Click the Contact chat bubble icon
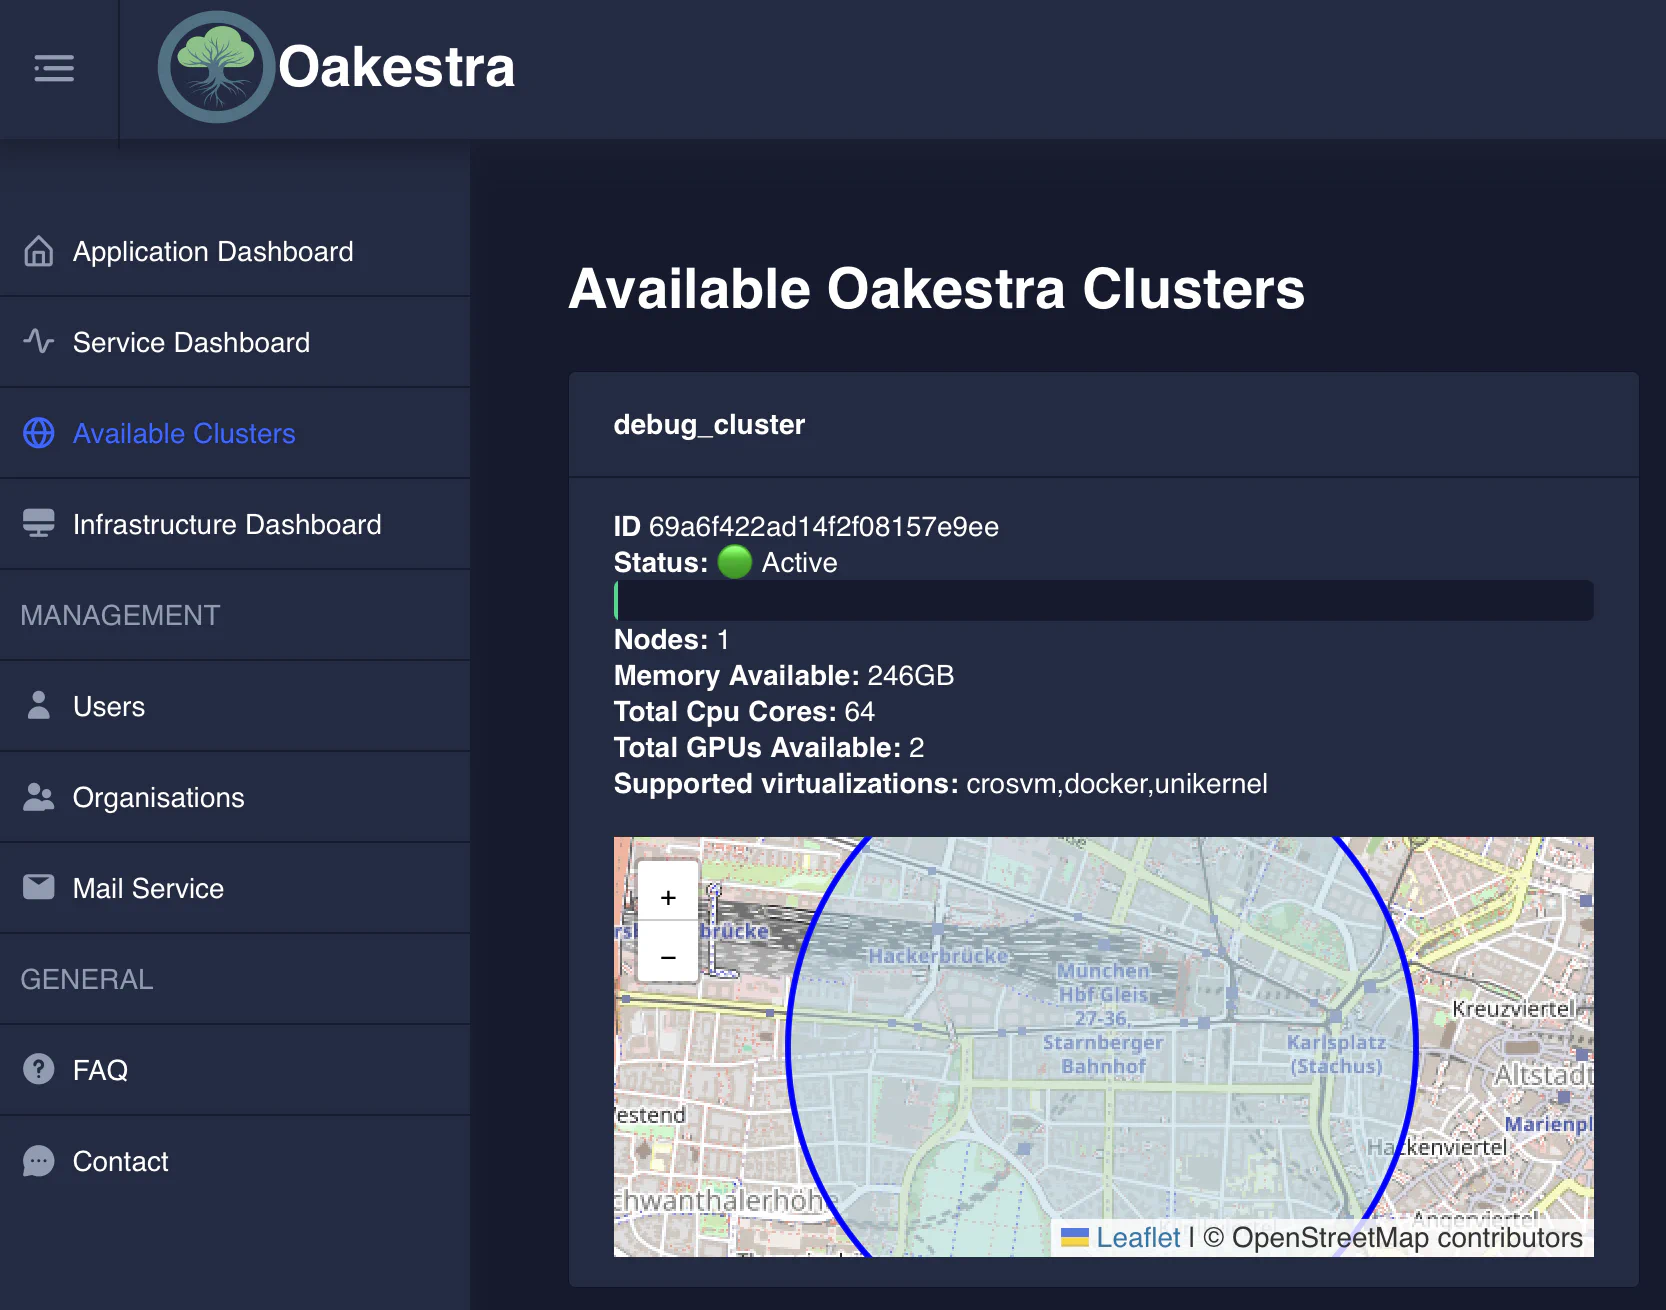 click(x=39, y=1161)
